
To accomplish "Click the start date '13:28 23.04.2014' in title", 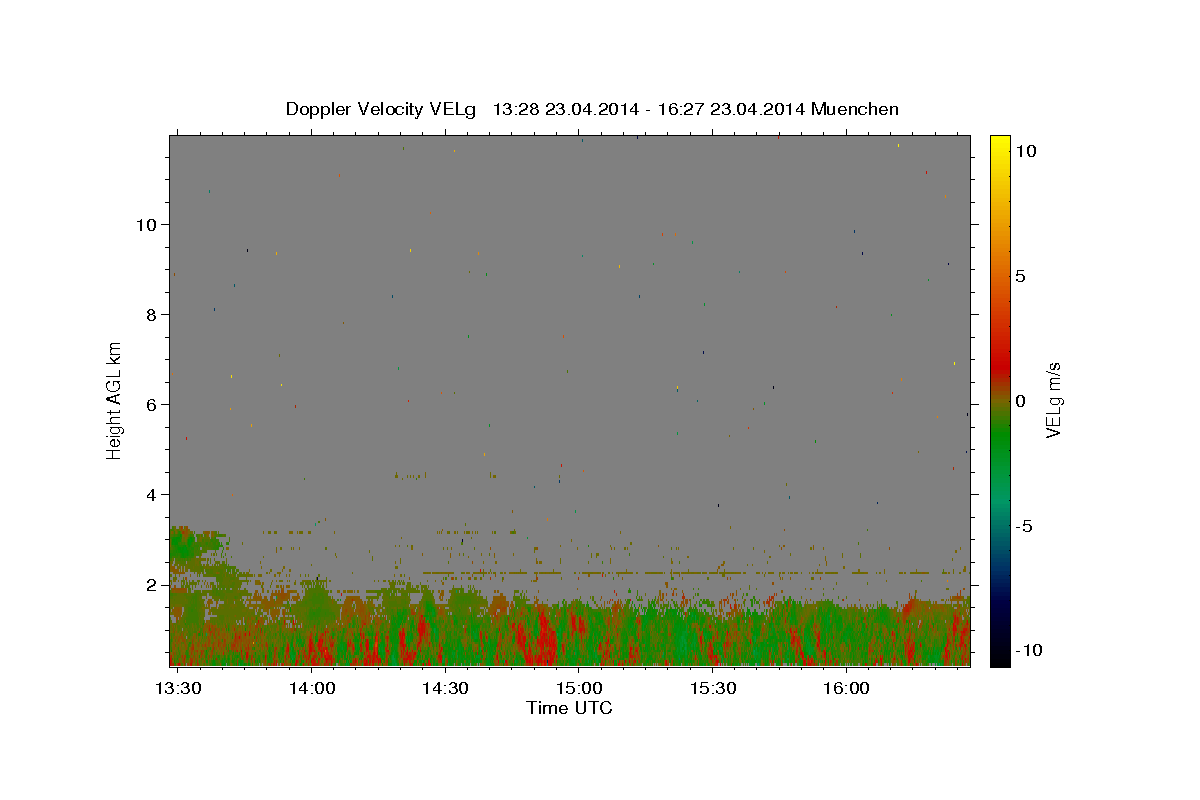I will (566, 109).
